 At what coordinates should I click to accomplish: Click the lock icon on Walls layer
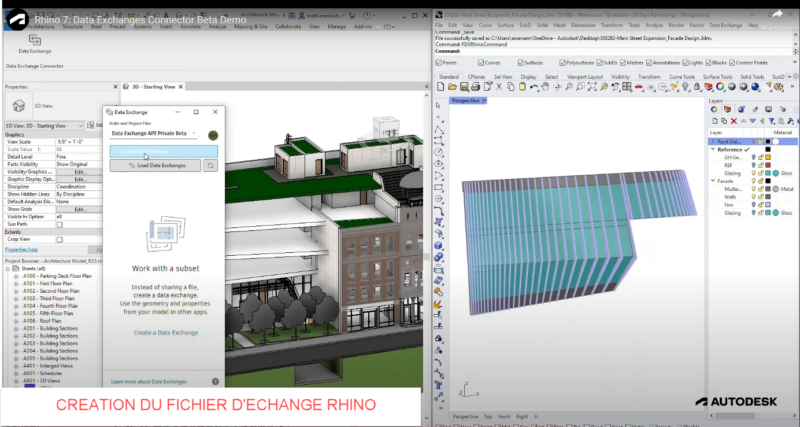pyautogui.click(x=762, y=195)
